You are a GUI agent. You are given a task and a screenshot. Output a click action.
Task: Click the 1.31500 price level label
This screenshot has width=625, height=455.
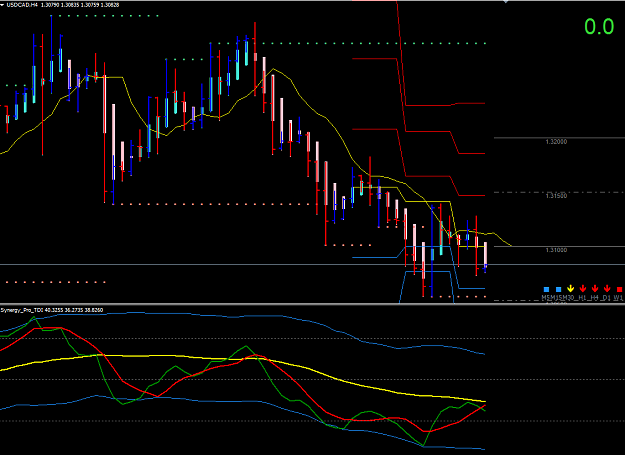(556, 196)
